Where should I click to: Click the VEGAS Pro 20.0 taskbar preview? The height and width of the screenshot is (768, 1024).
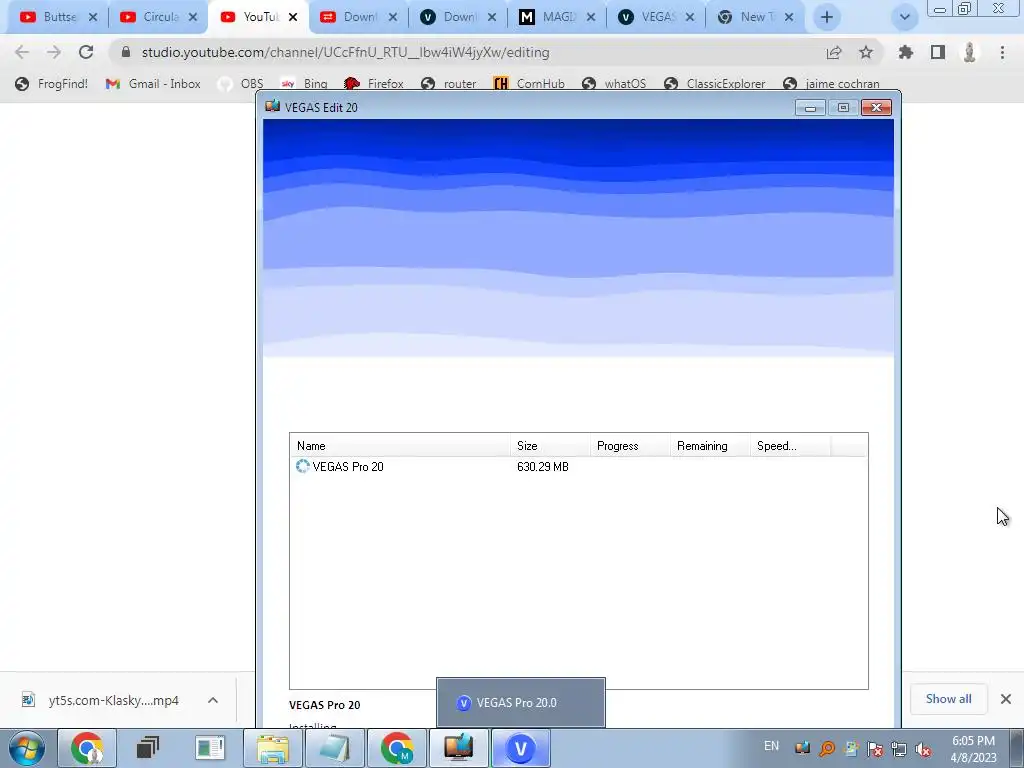[x=520, y=703]
